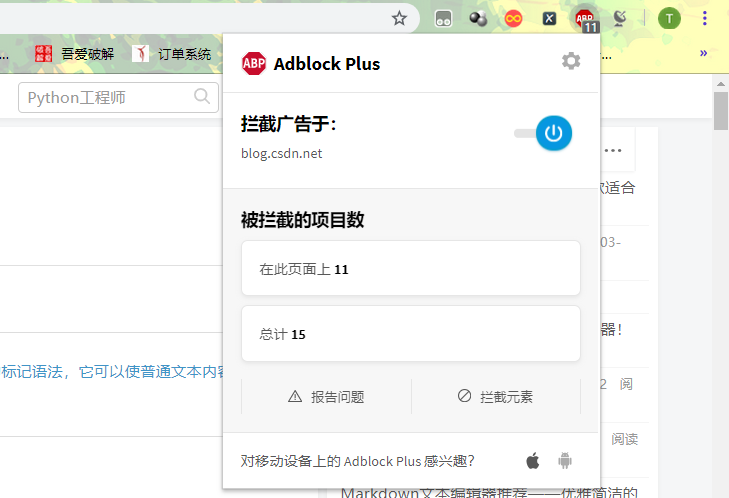Open the Android app link
Viewport: 729px width, 498px height.
[565, 461]
